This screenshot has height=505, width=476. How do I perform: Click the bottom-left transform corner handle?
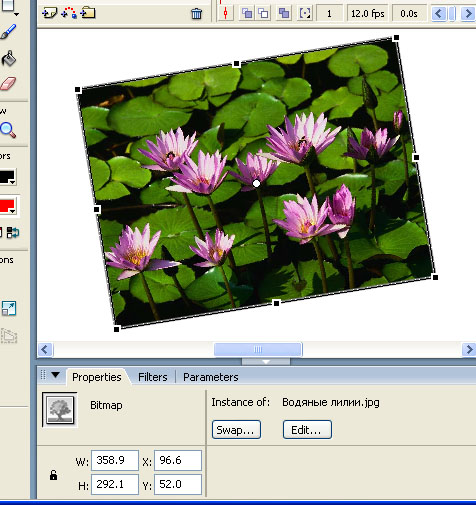[x=116, y=329]
